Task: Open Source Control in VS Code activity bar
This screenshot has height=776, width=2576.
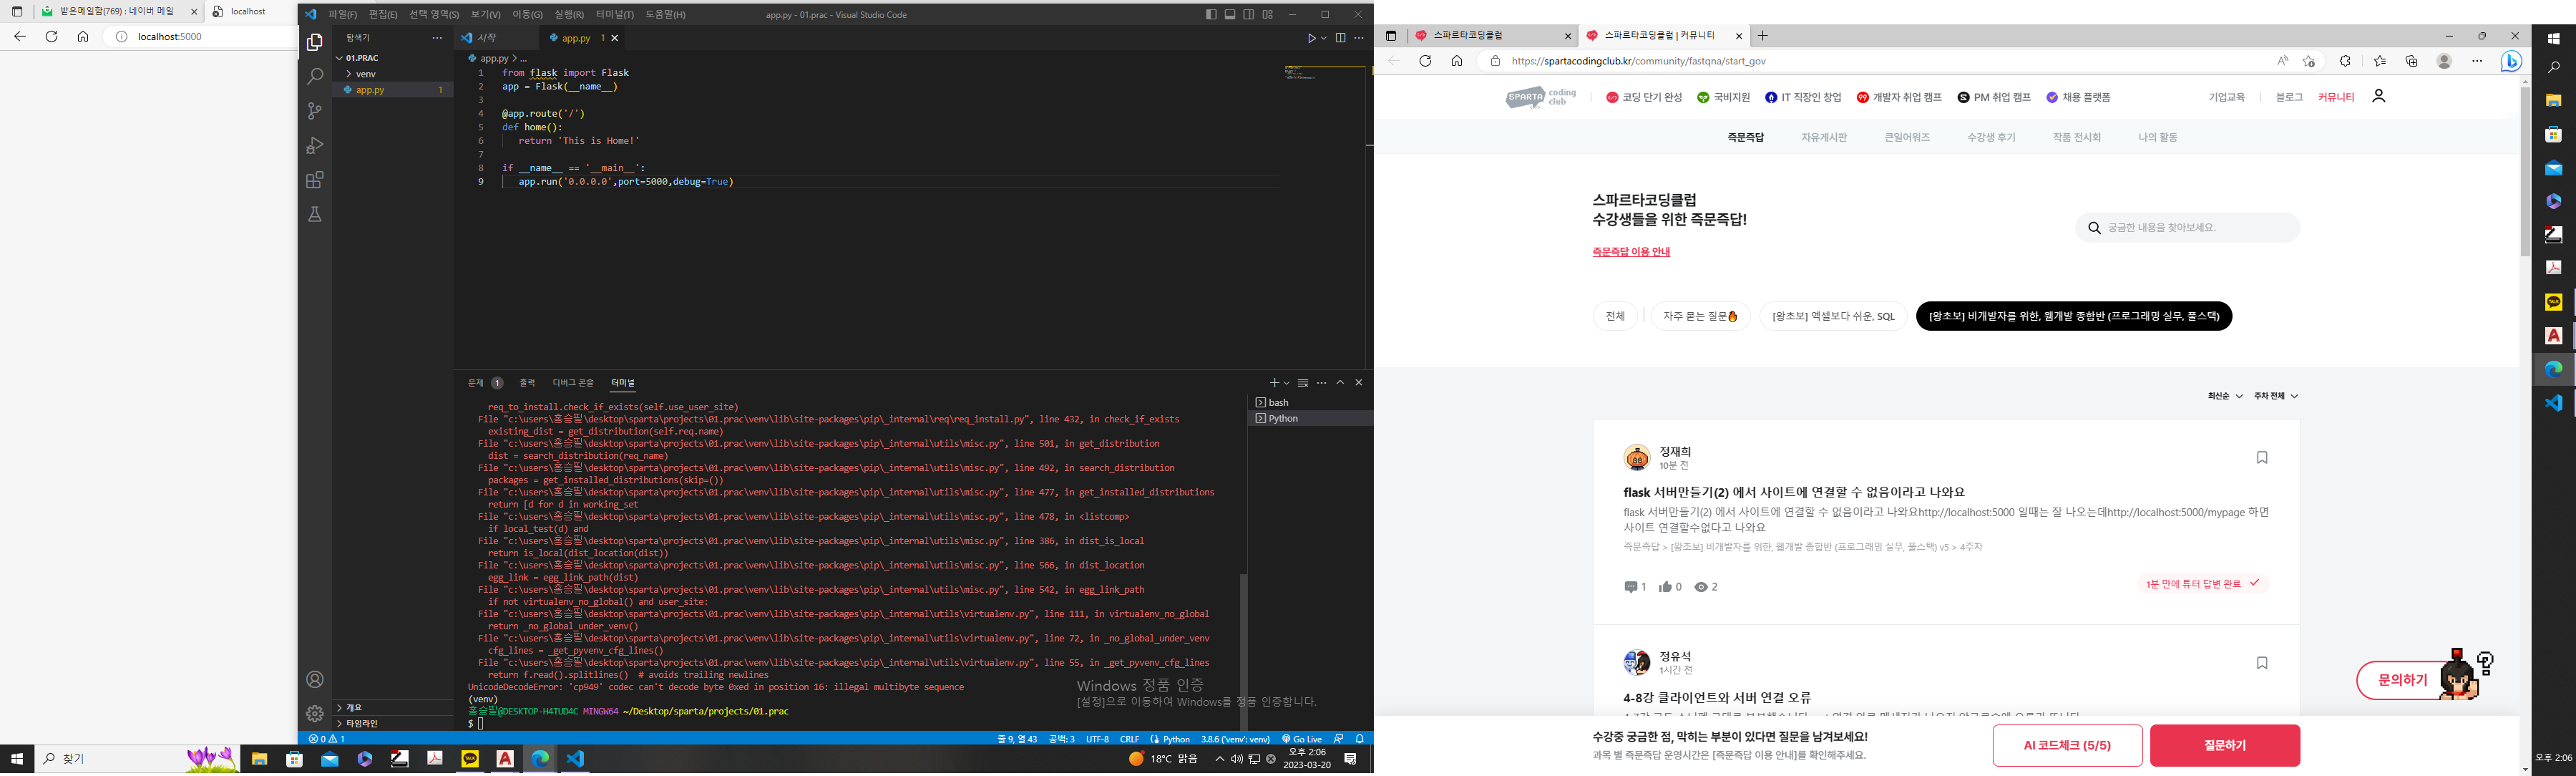Action: point(315,111)
